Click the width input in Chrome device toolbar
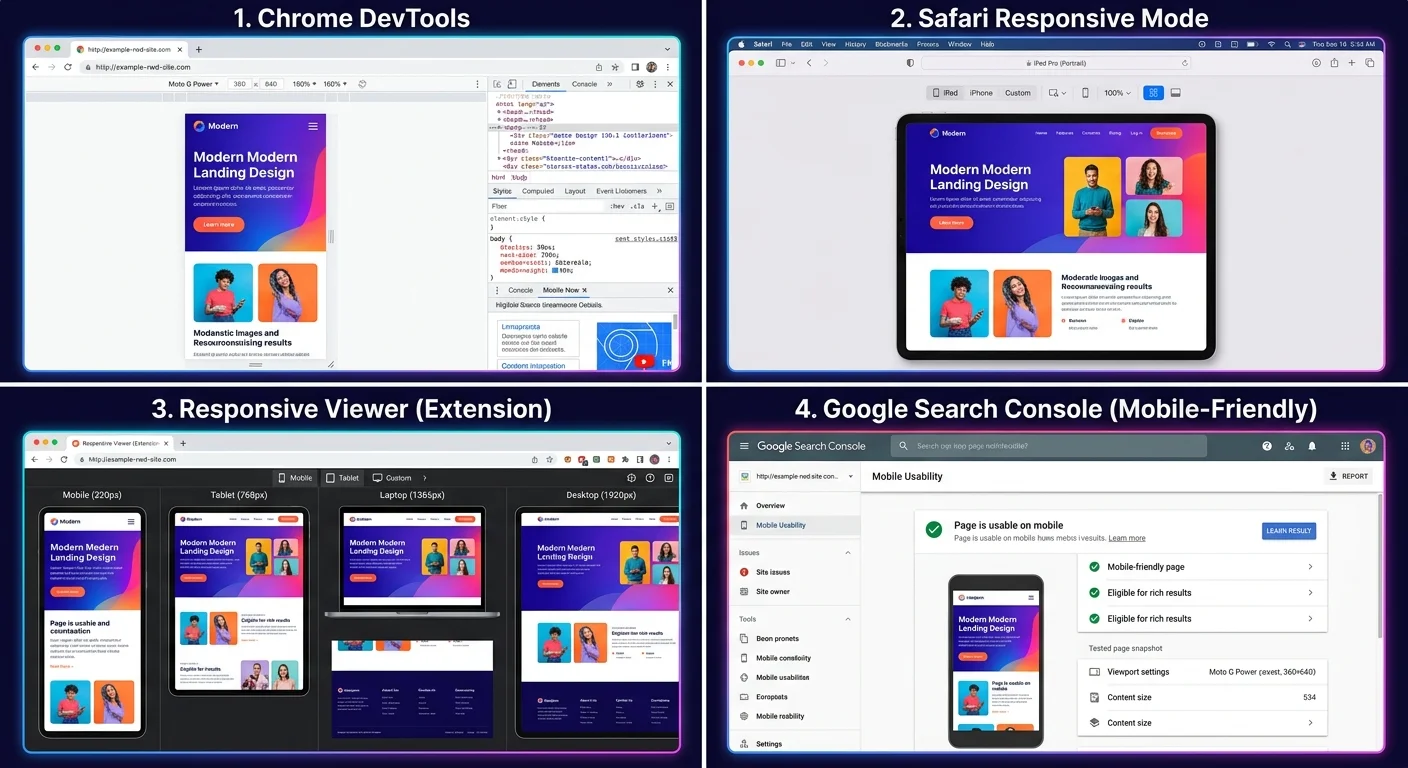The image size is (1408, 768). click(239, 84)
